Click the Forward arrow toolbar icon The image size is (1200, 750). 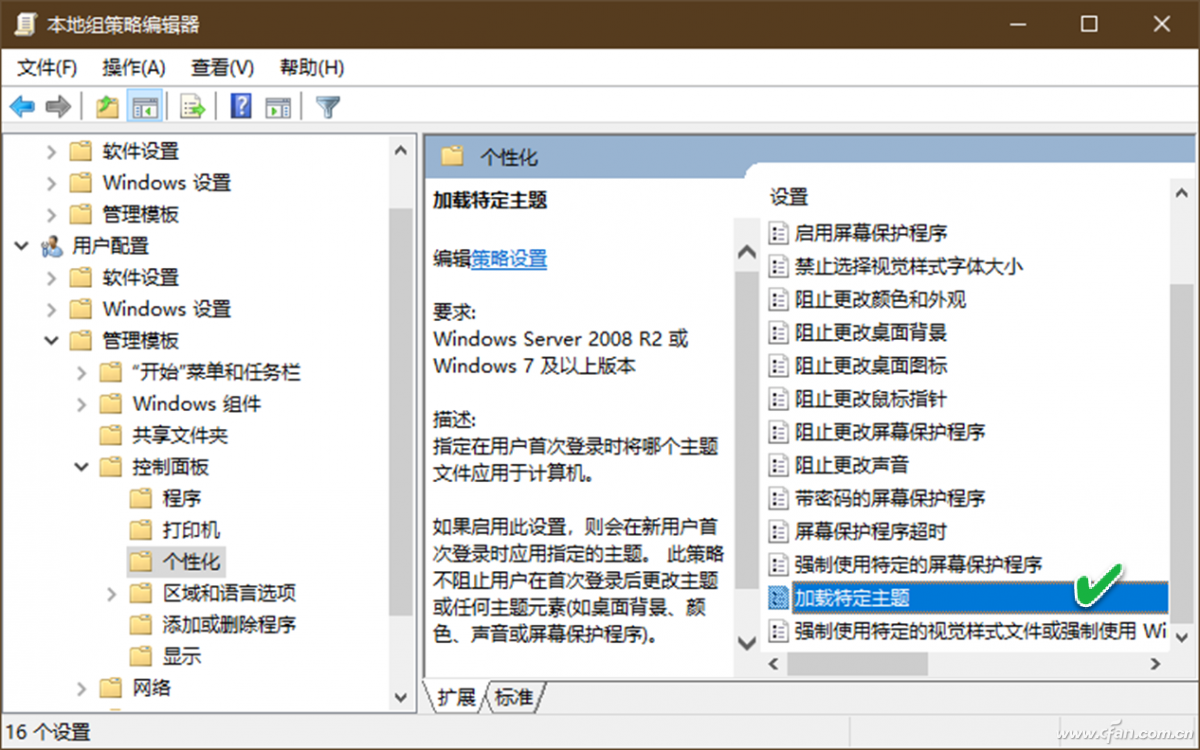(58, 106)
